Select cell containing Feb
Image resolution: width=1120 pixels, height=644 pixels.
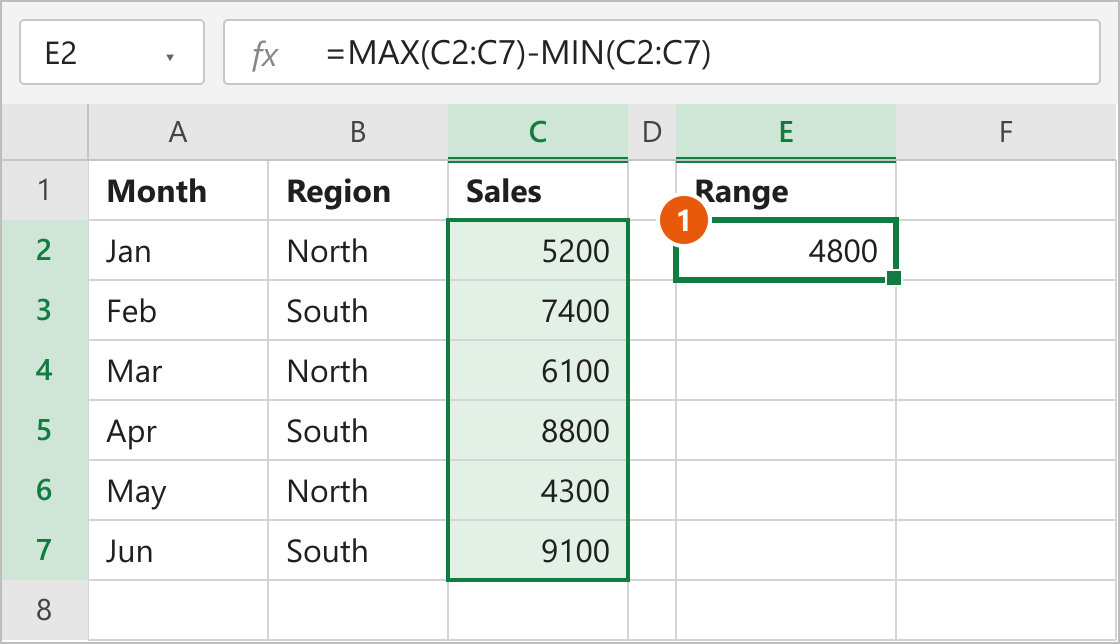(178, 311)
